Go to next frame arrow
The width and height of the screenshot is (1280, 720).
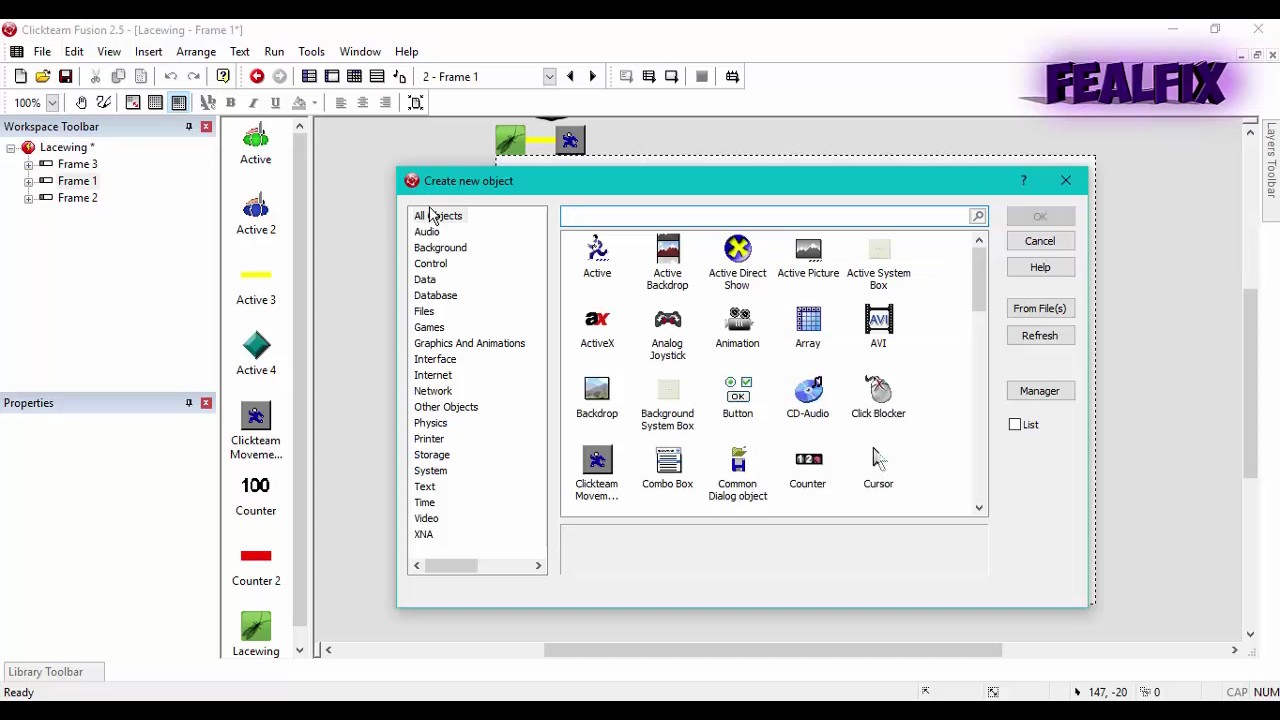(592, 76)
